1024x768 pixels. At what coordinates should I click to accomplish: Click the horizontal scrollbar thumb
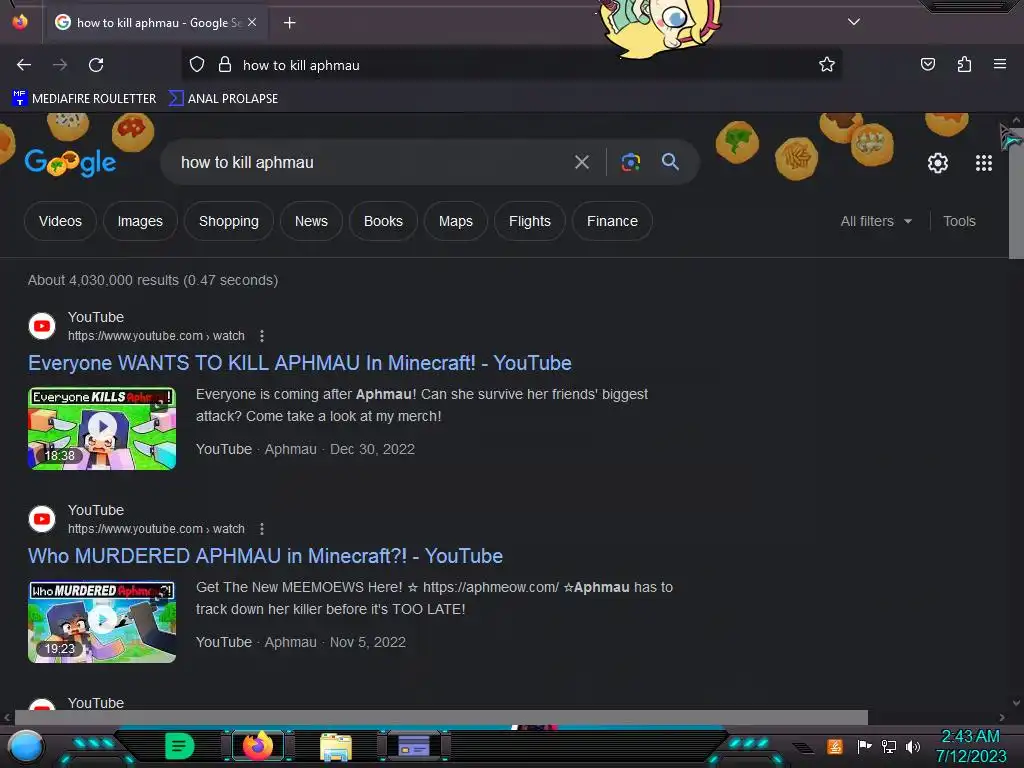coord(441,717)
